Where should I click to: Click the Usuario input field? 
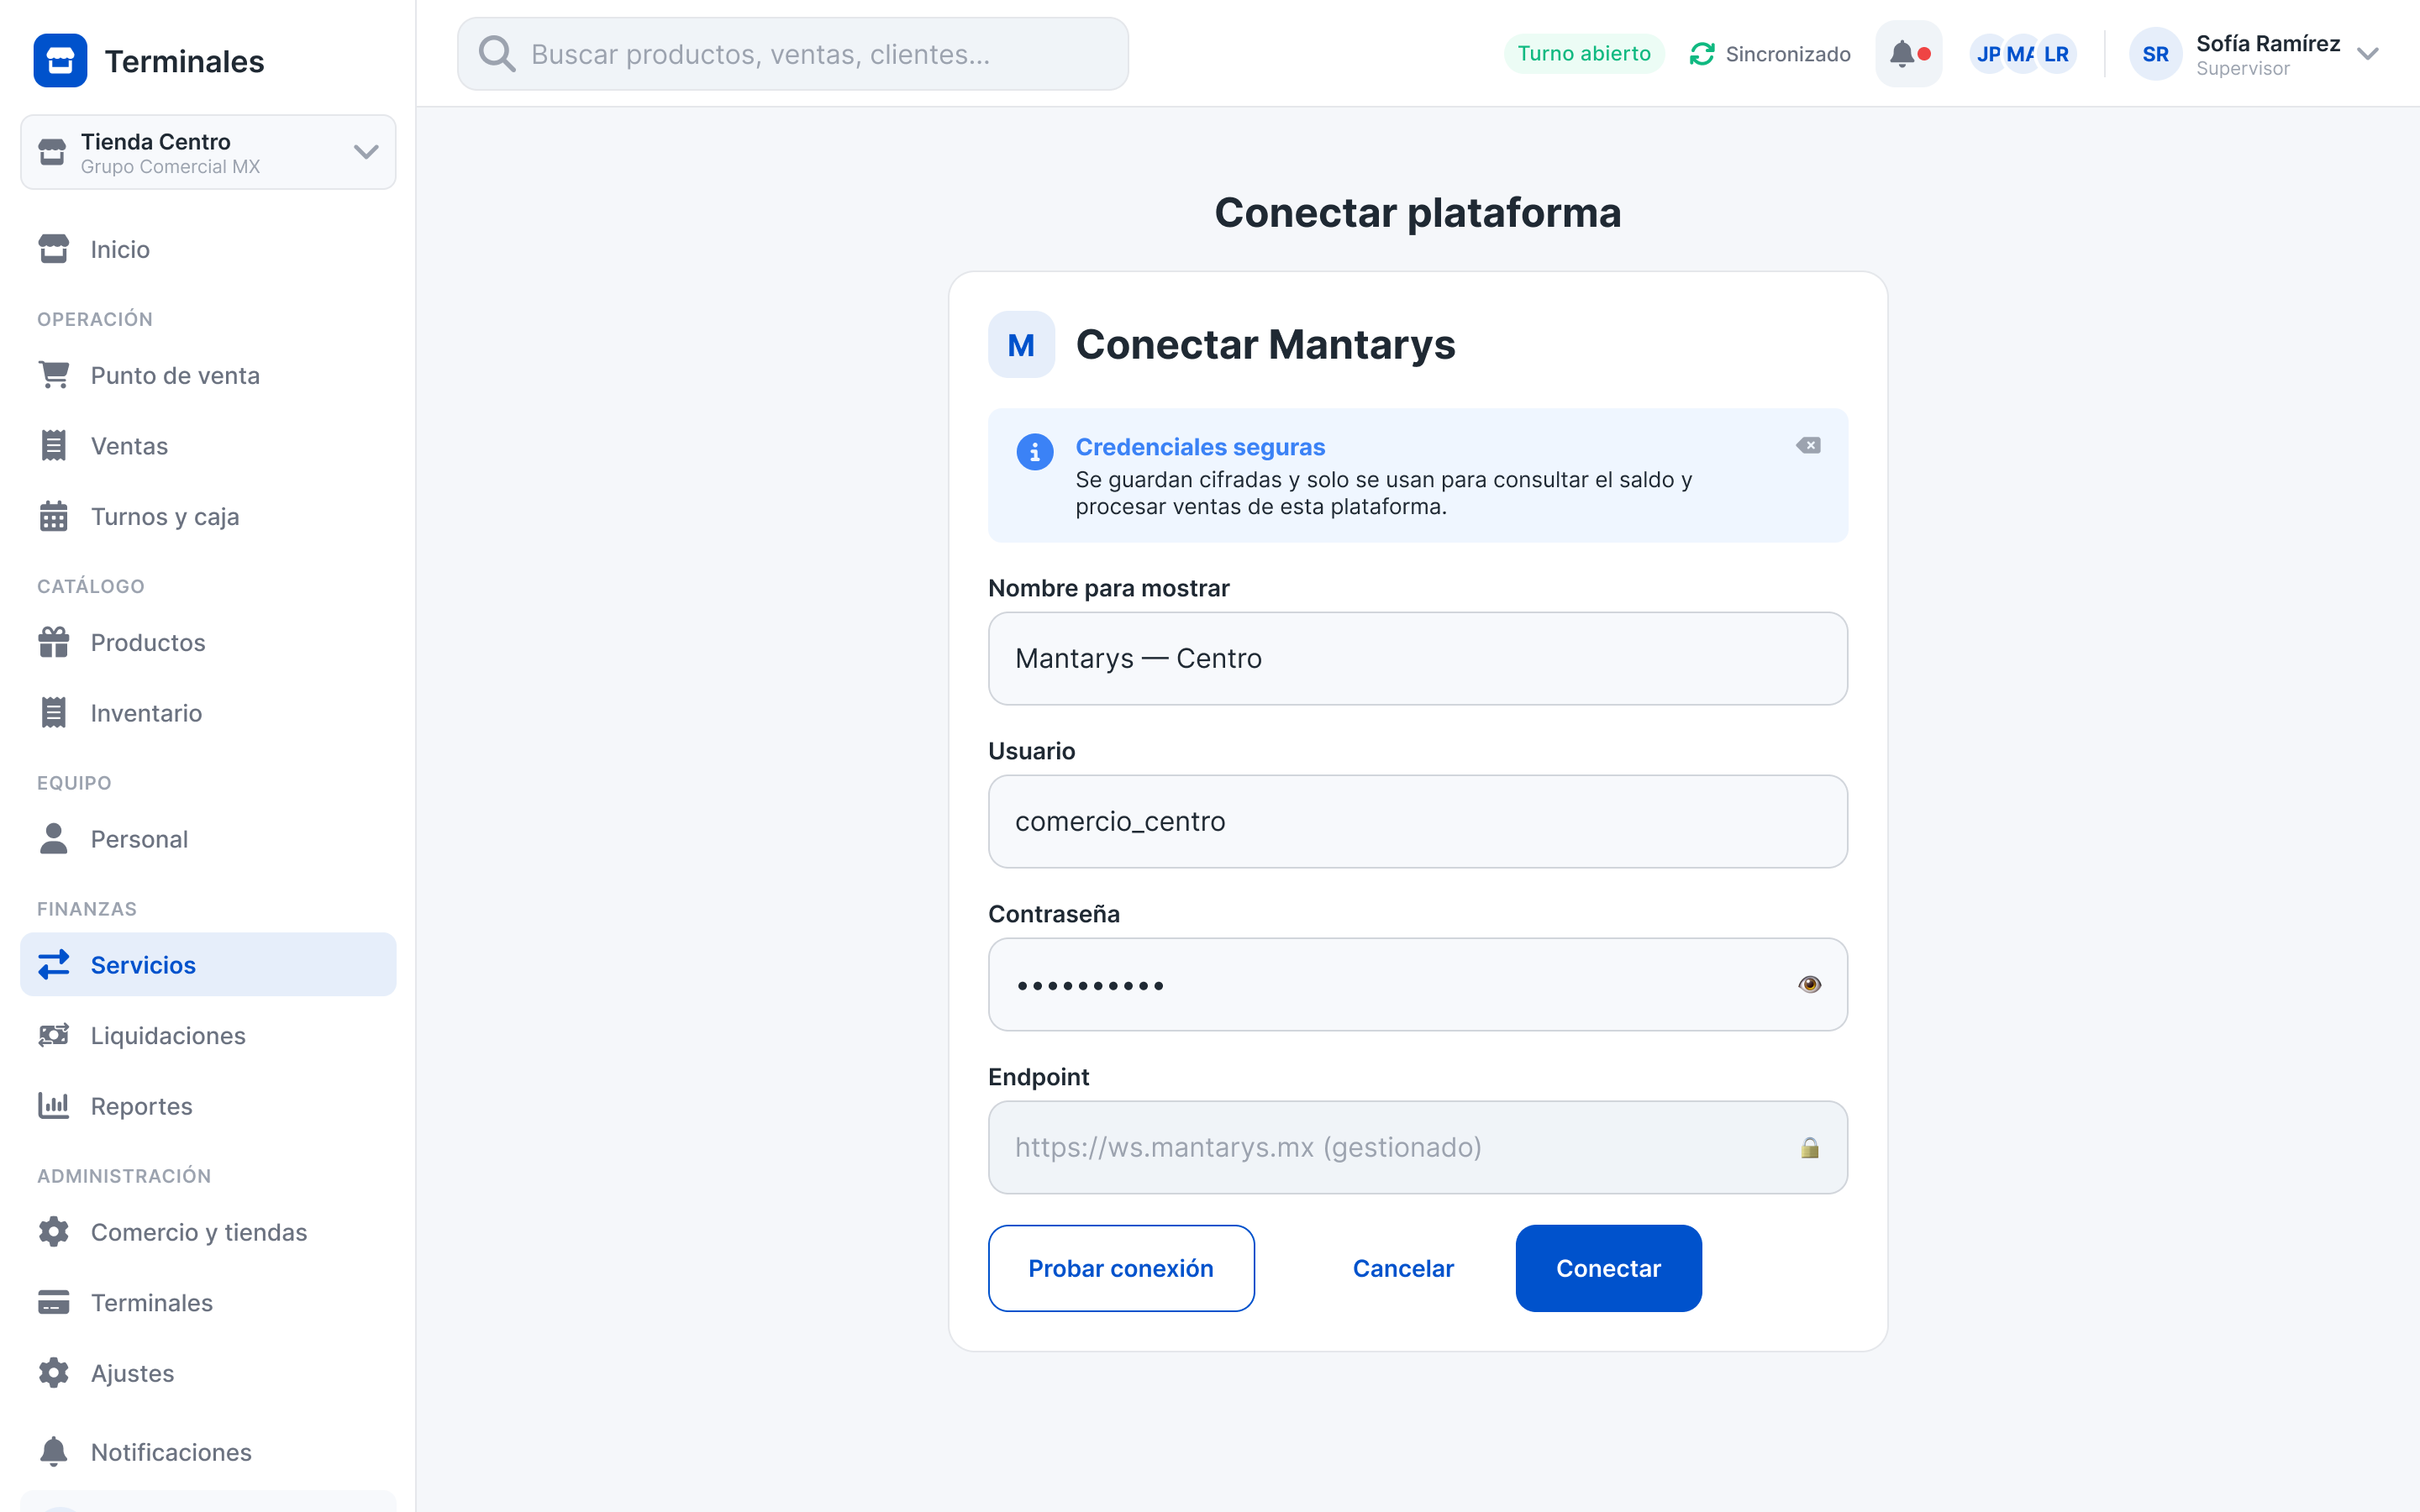point(1417,821)
